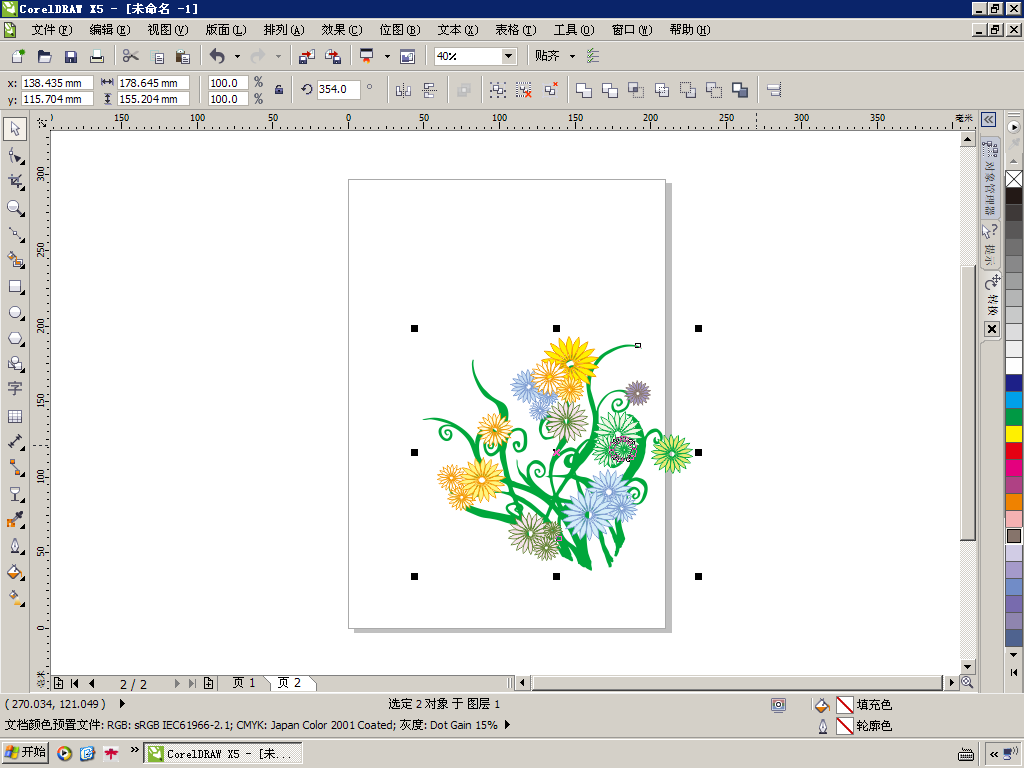
Task: Go to the previous page arrow
Action: click(91, 683)
